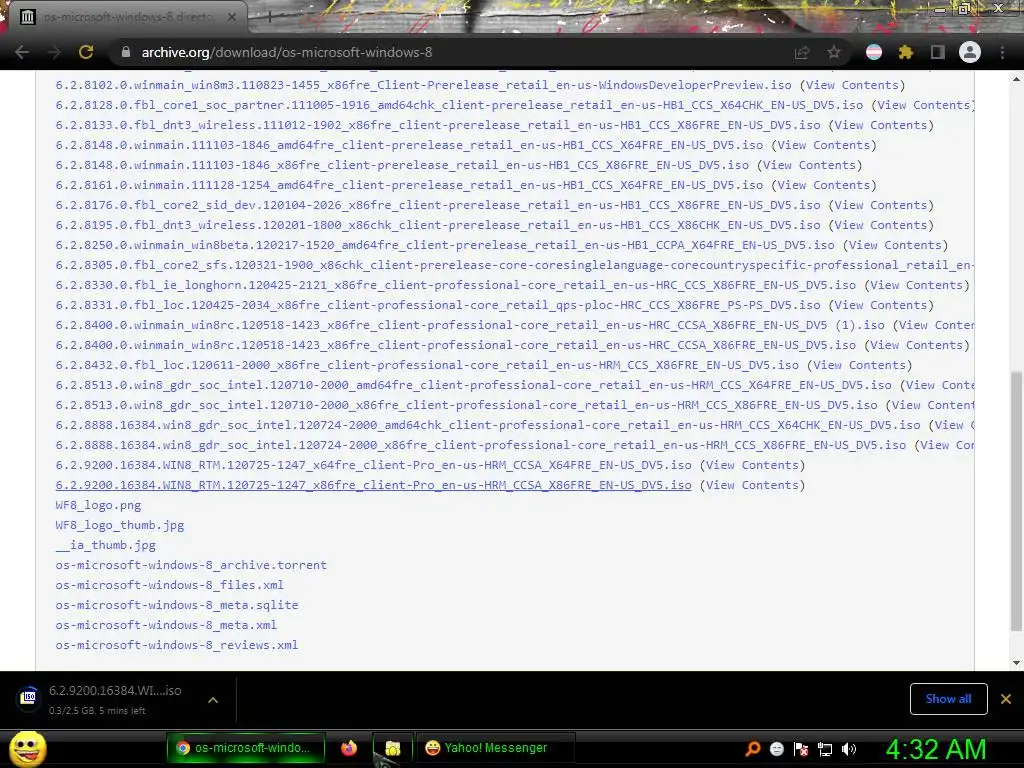
Task: Download 6.2.8161.0 winmain amd64fre iso
Action: coord(409,185)
